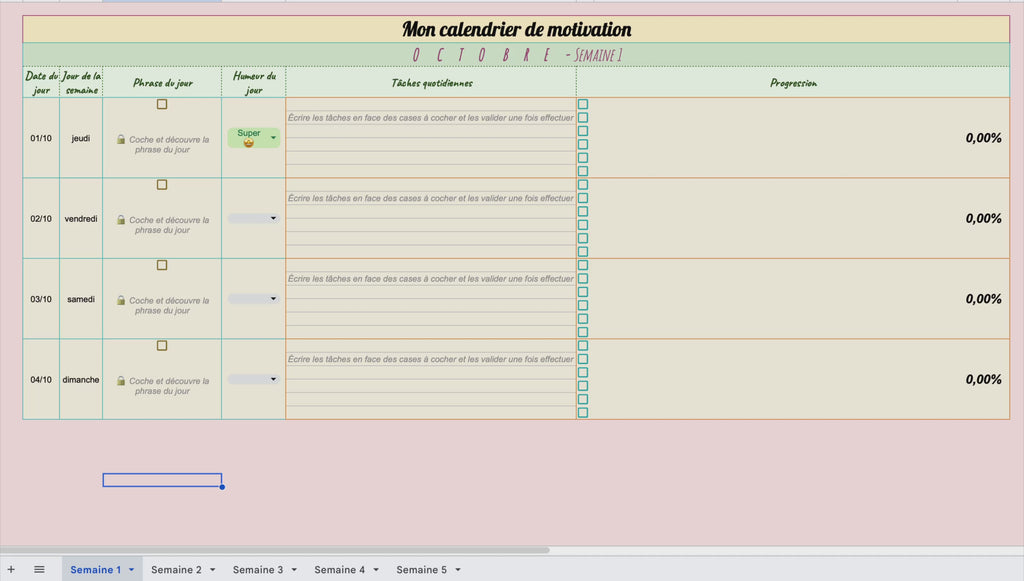Image resolution: width=1024 pixels, height=581 pixels.
Task: Select the 'dimanche' day cell
Action: click(x=81, y=379)
